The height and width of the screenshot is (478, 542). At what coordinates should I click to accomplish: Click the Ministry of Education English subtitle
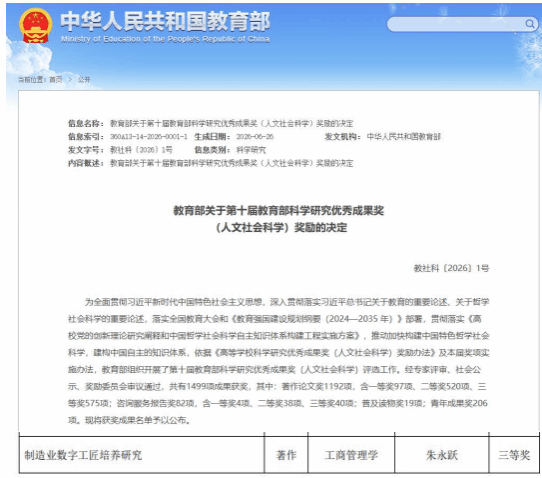165,39
